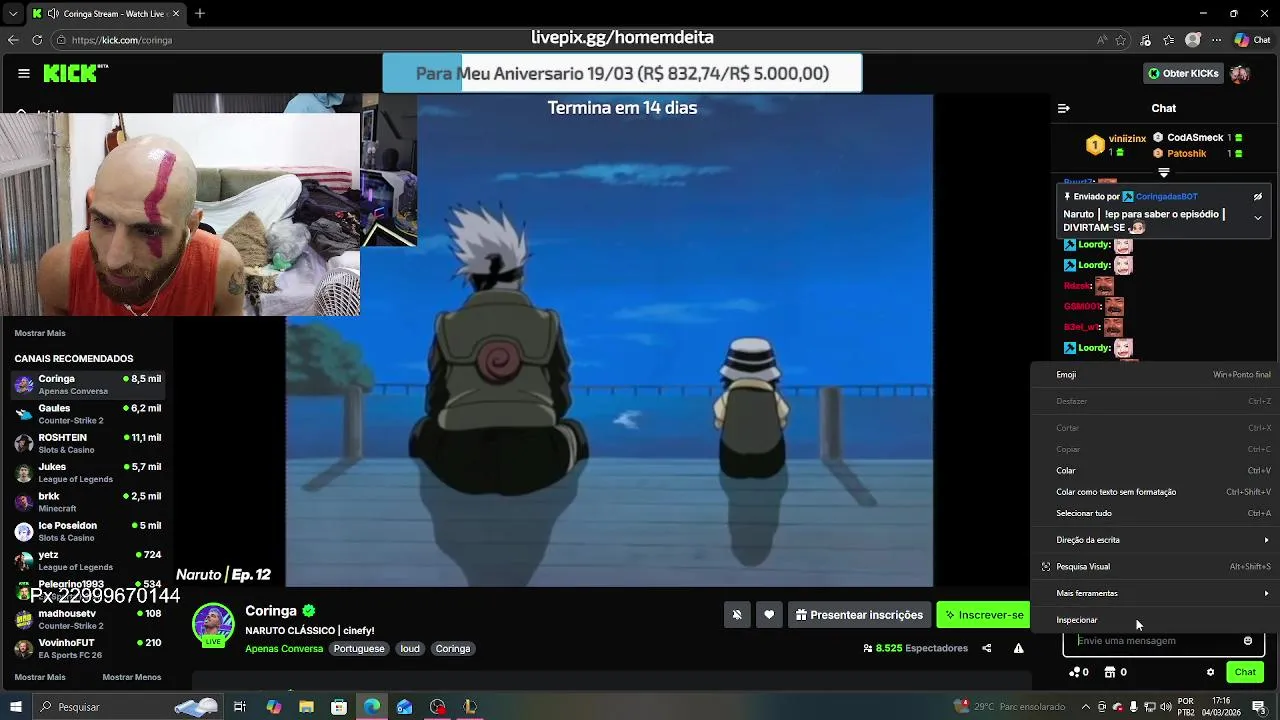Click the Coringa streamer avatar with LIVE badge
The width and height of the screenshot is (1280, 720).
click(213, 625)
